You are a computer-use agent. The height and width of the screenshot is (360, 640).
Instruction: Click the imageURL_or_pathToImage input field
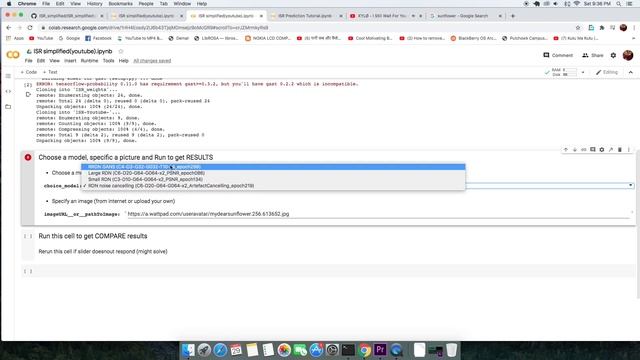click(x=378, y=214)
